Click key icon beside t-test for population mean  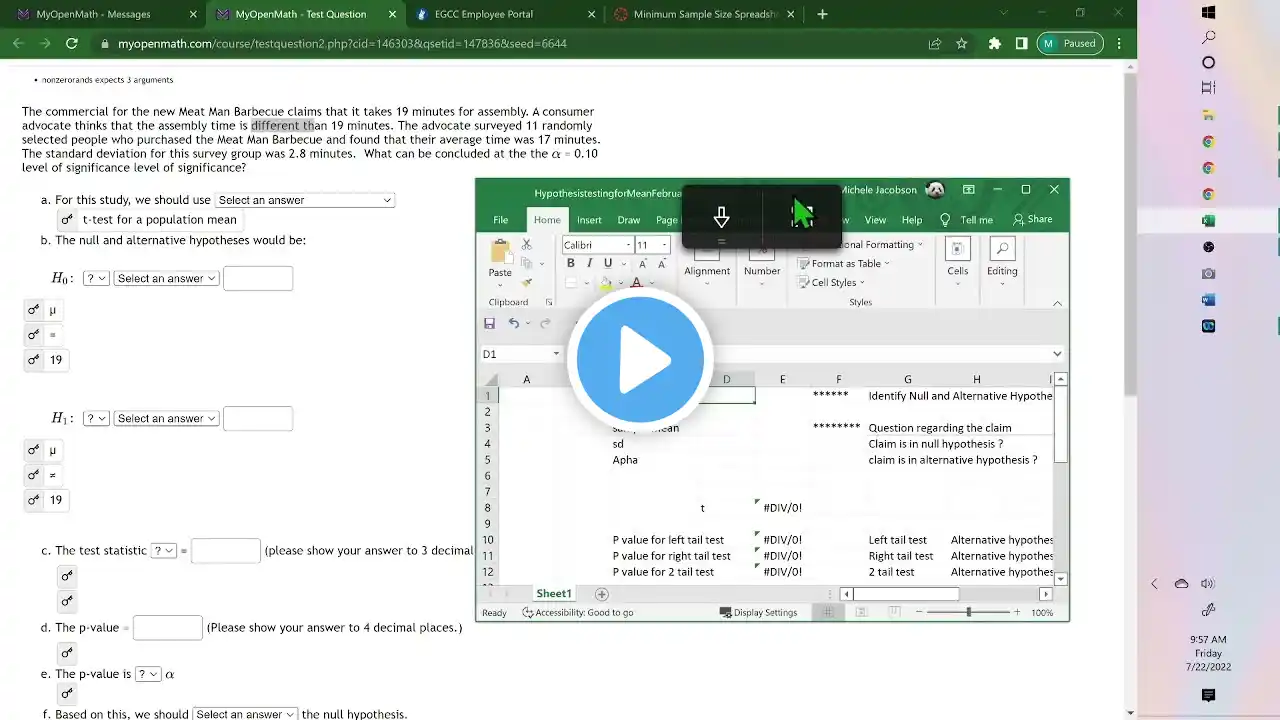point(67,220)
